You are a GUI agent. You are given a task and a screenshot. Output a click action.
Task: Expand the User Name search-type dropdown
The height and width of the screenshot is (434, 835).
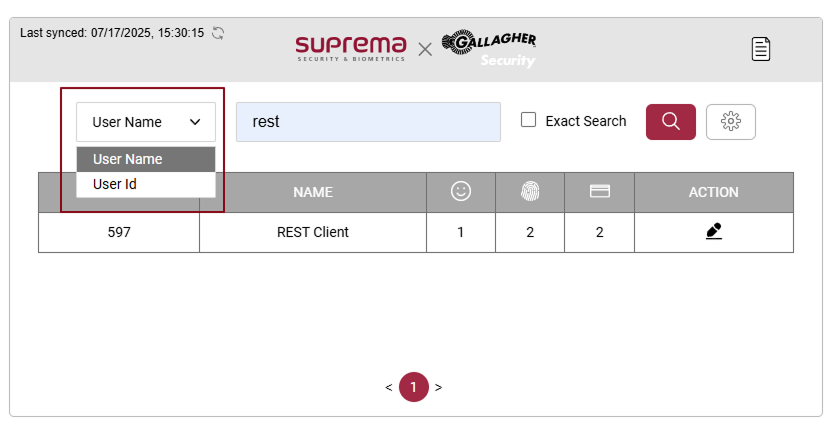[146, 122]
